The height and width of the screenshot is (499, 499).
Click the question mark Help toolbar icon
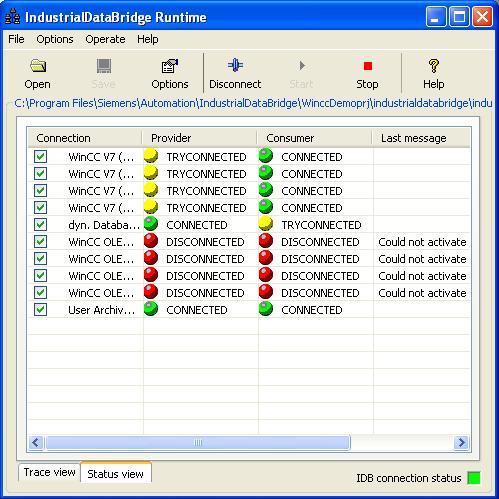point(433,66)
